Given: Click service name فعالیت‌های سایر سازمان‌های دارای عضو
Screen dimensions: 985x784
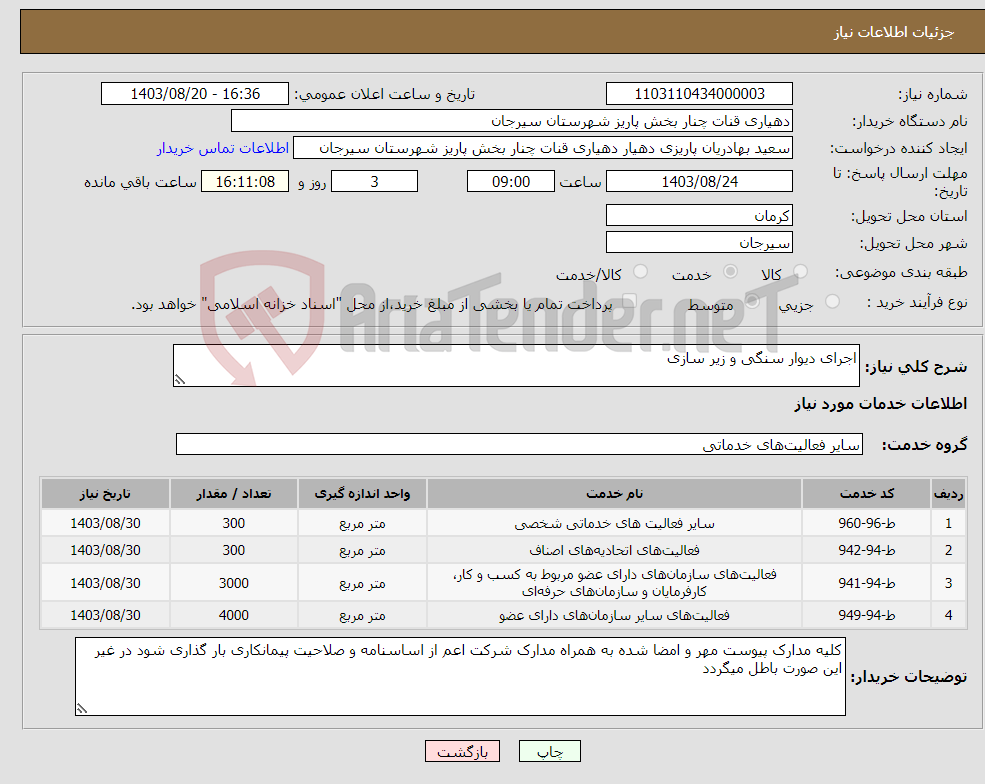Looking at the screenshot, I should click(614, 615).
